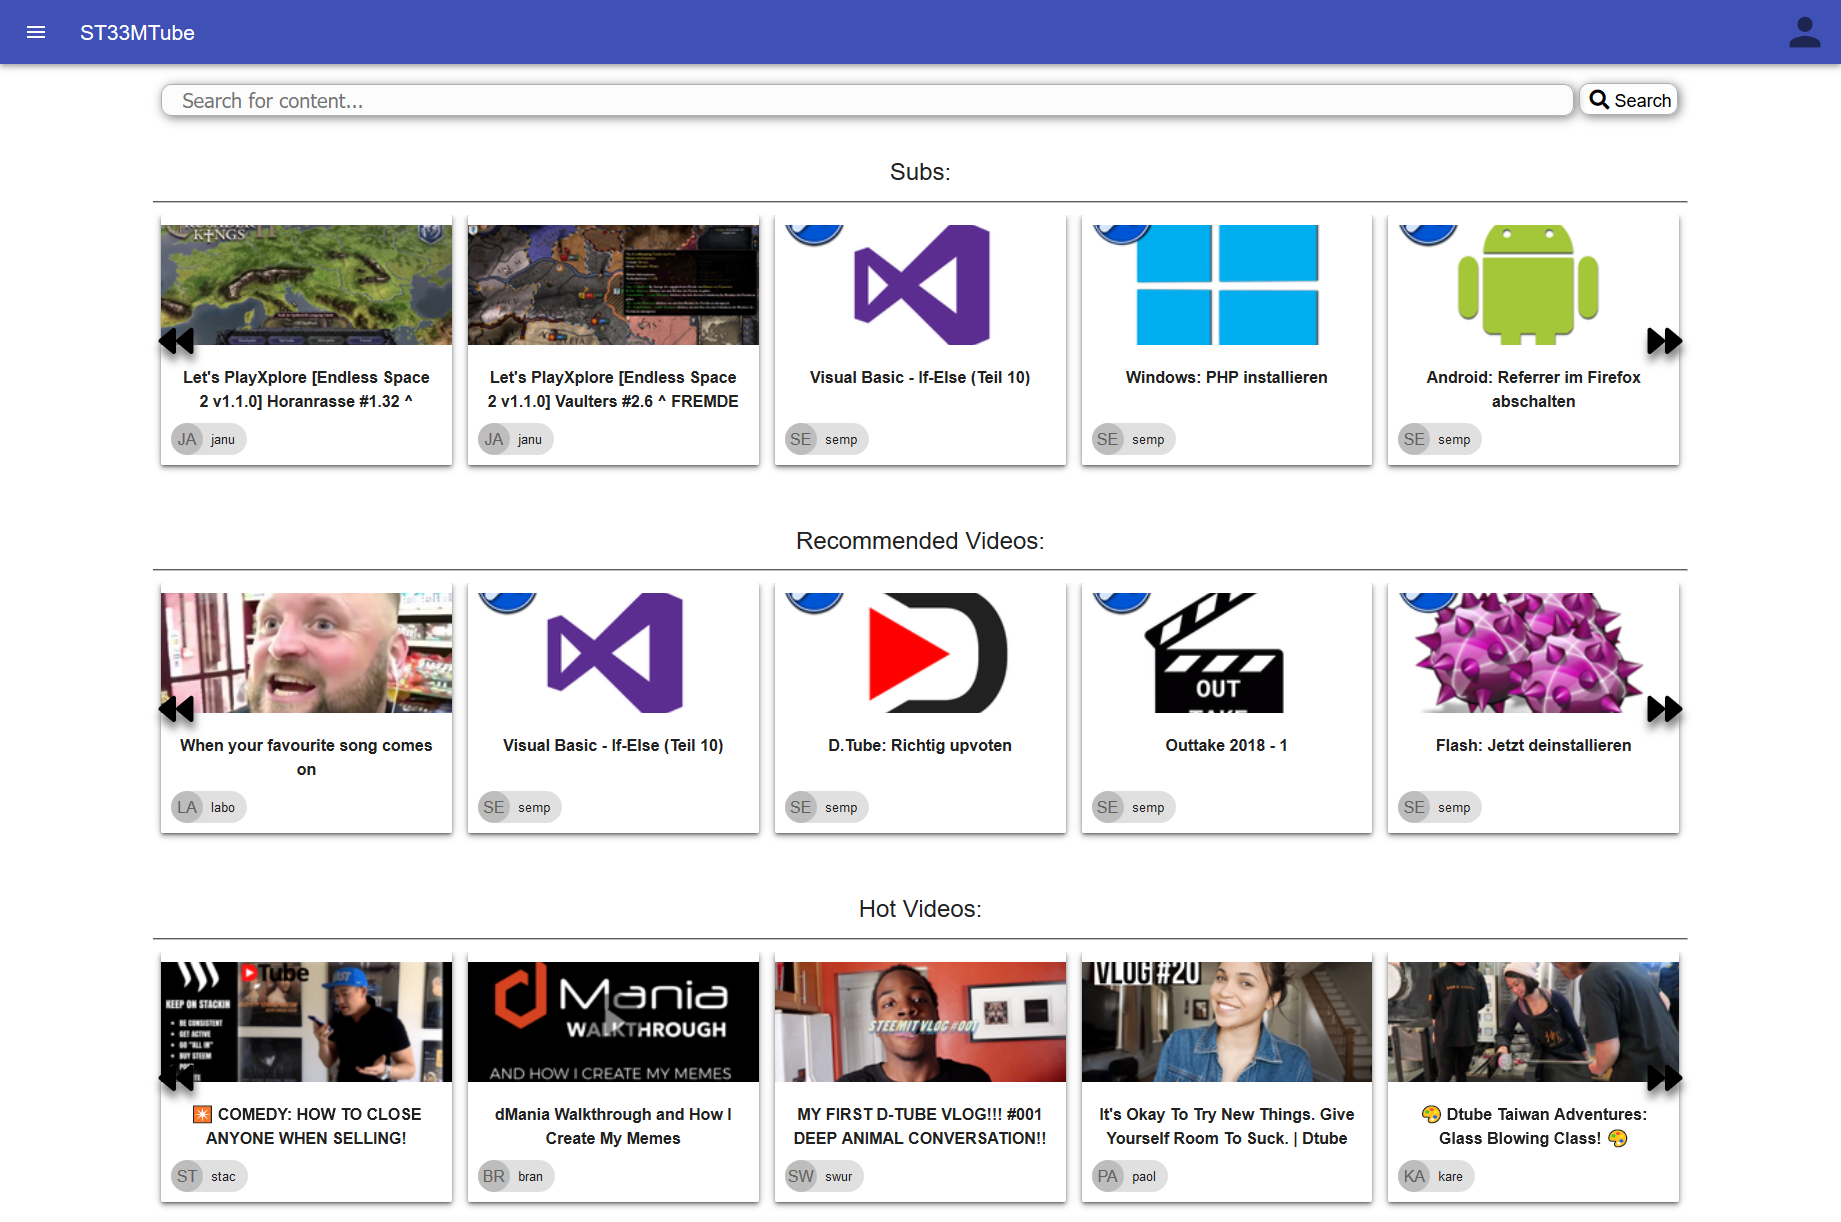The height and width of the screenshot is (1222, 1841).
Task: Open the janu channel chip
Action: coord(208,438)
